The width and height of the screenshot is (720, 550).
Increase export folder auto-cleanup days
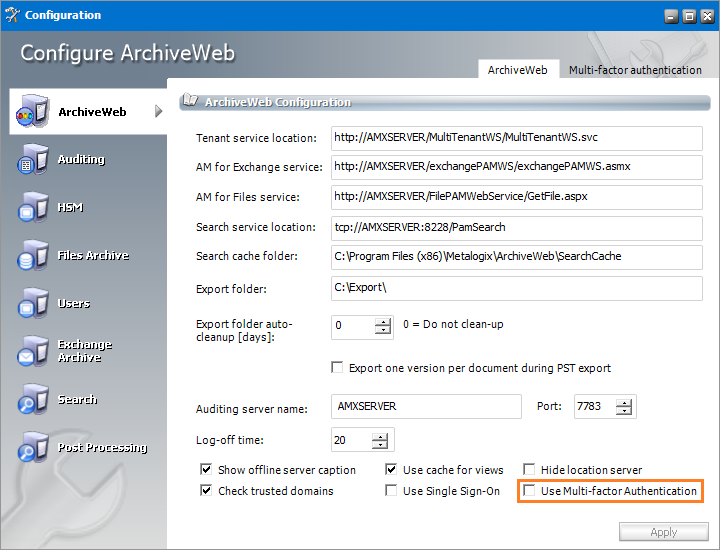click(x=383, y=322)
